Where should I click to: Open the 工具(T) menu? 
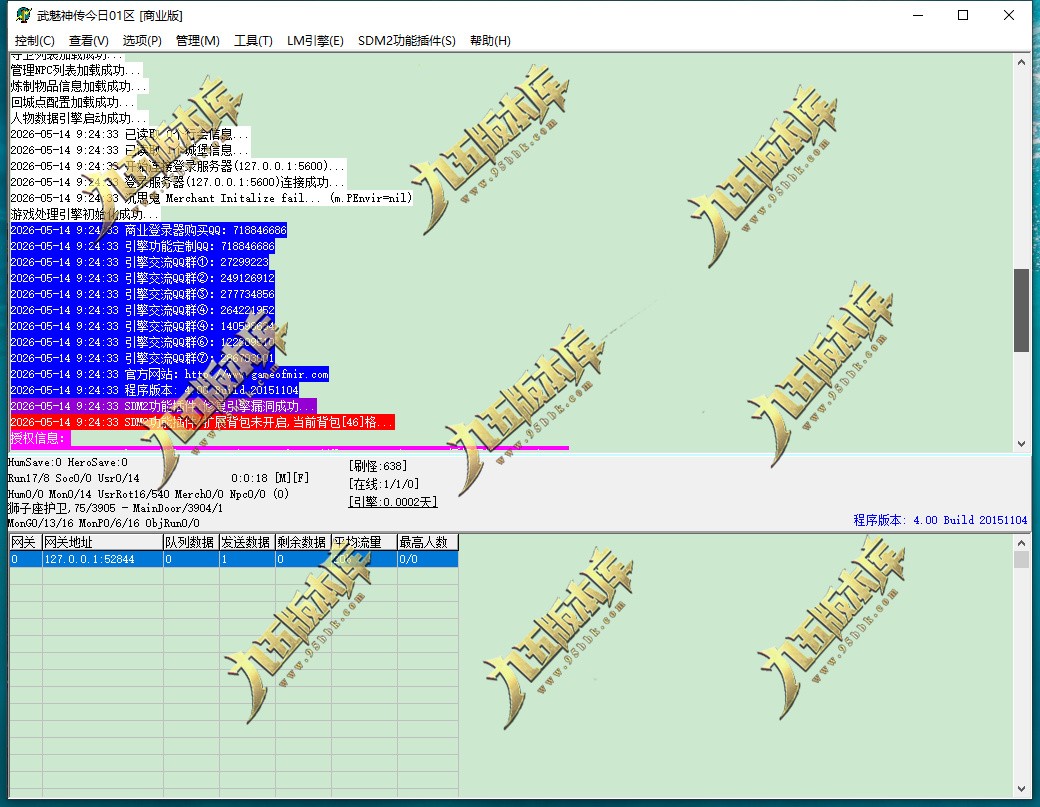click(253, 40)
